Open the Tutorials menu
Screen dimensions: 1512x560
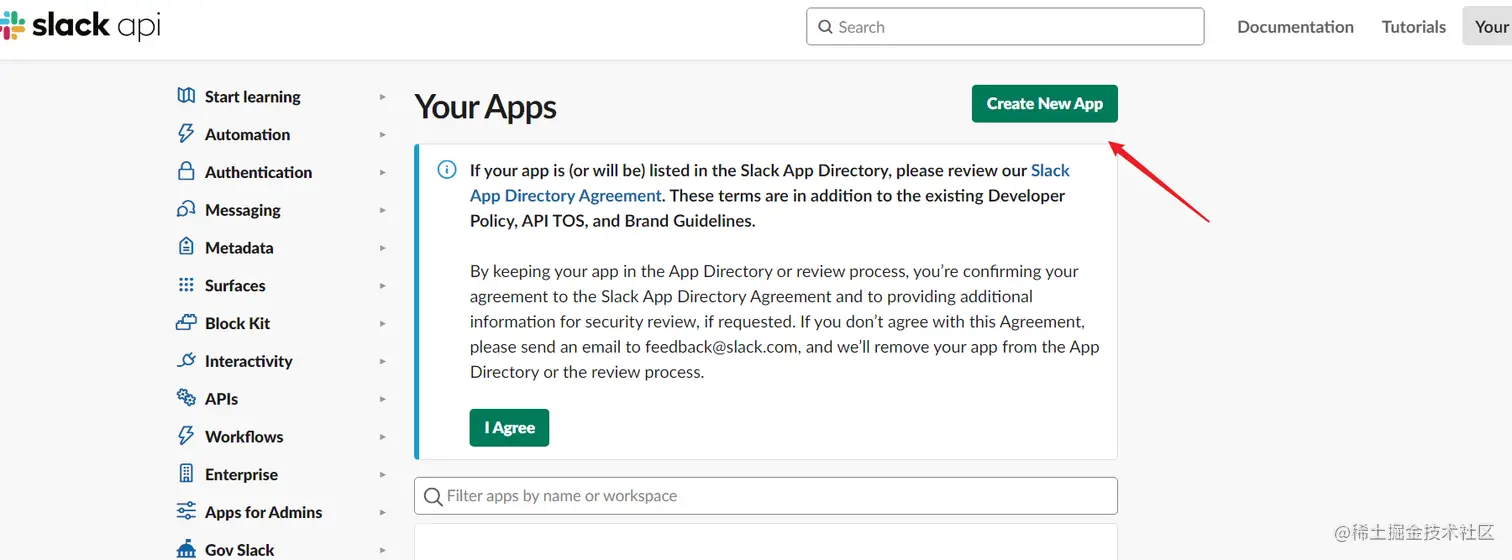(x=1413, y=27)
